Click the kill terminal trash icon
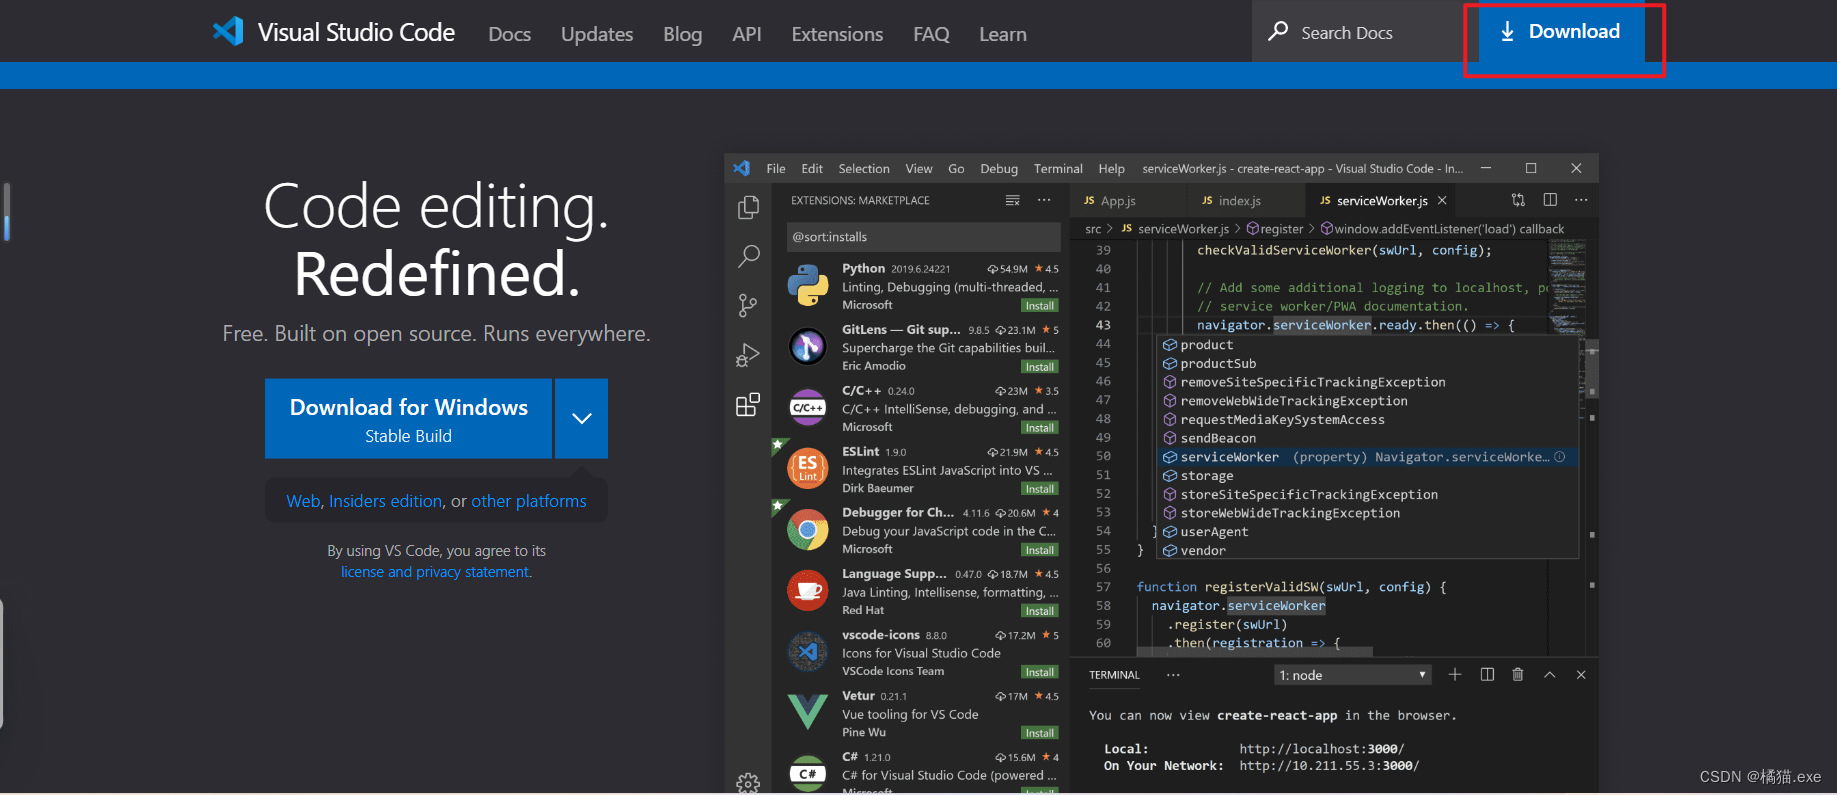The height and width of the screenshot is (795, 1837). [x=1518, y=675]
